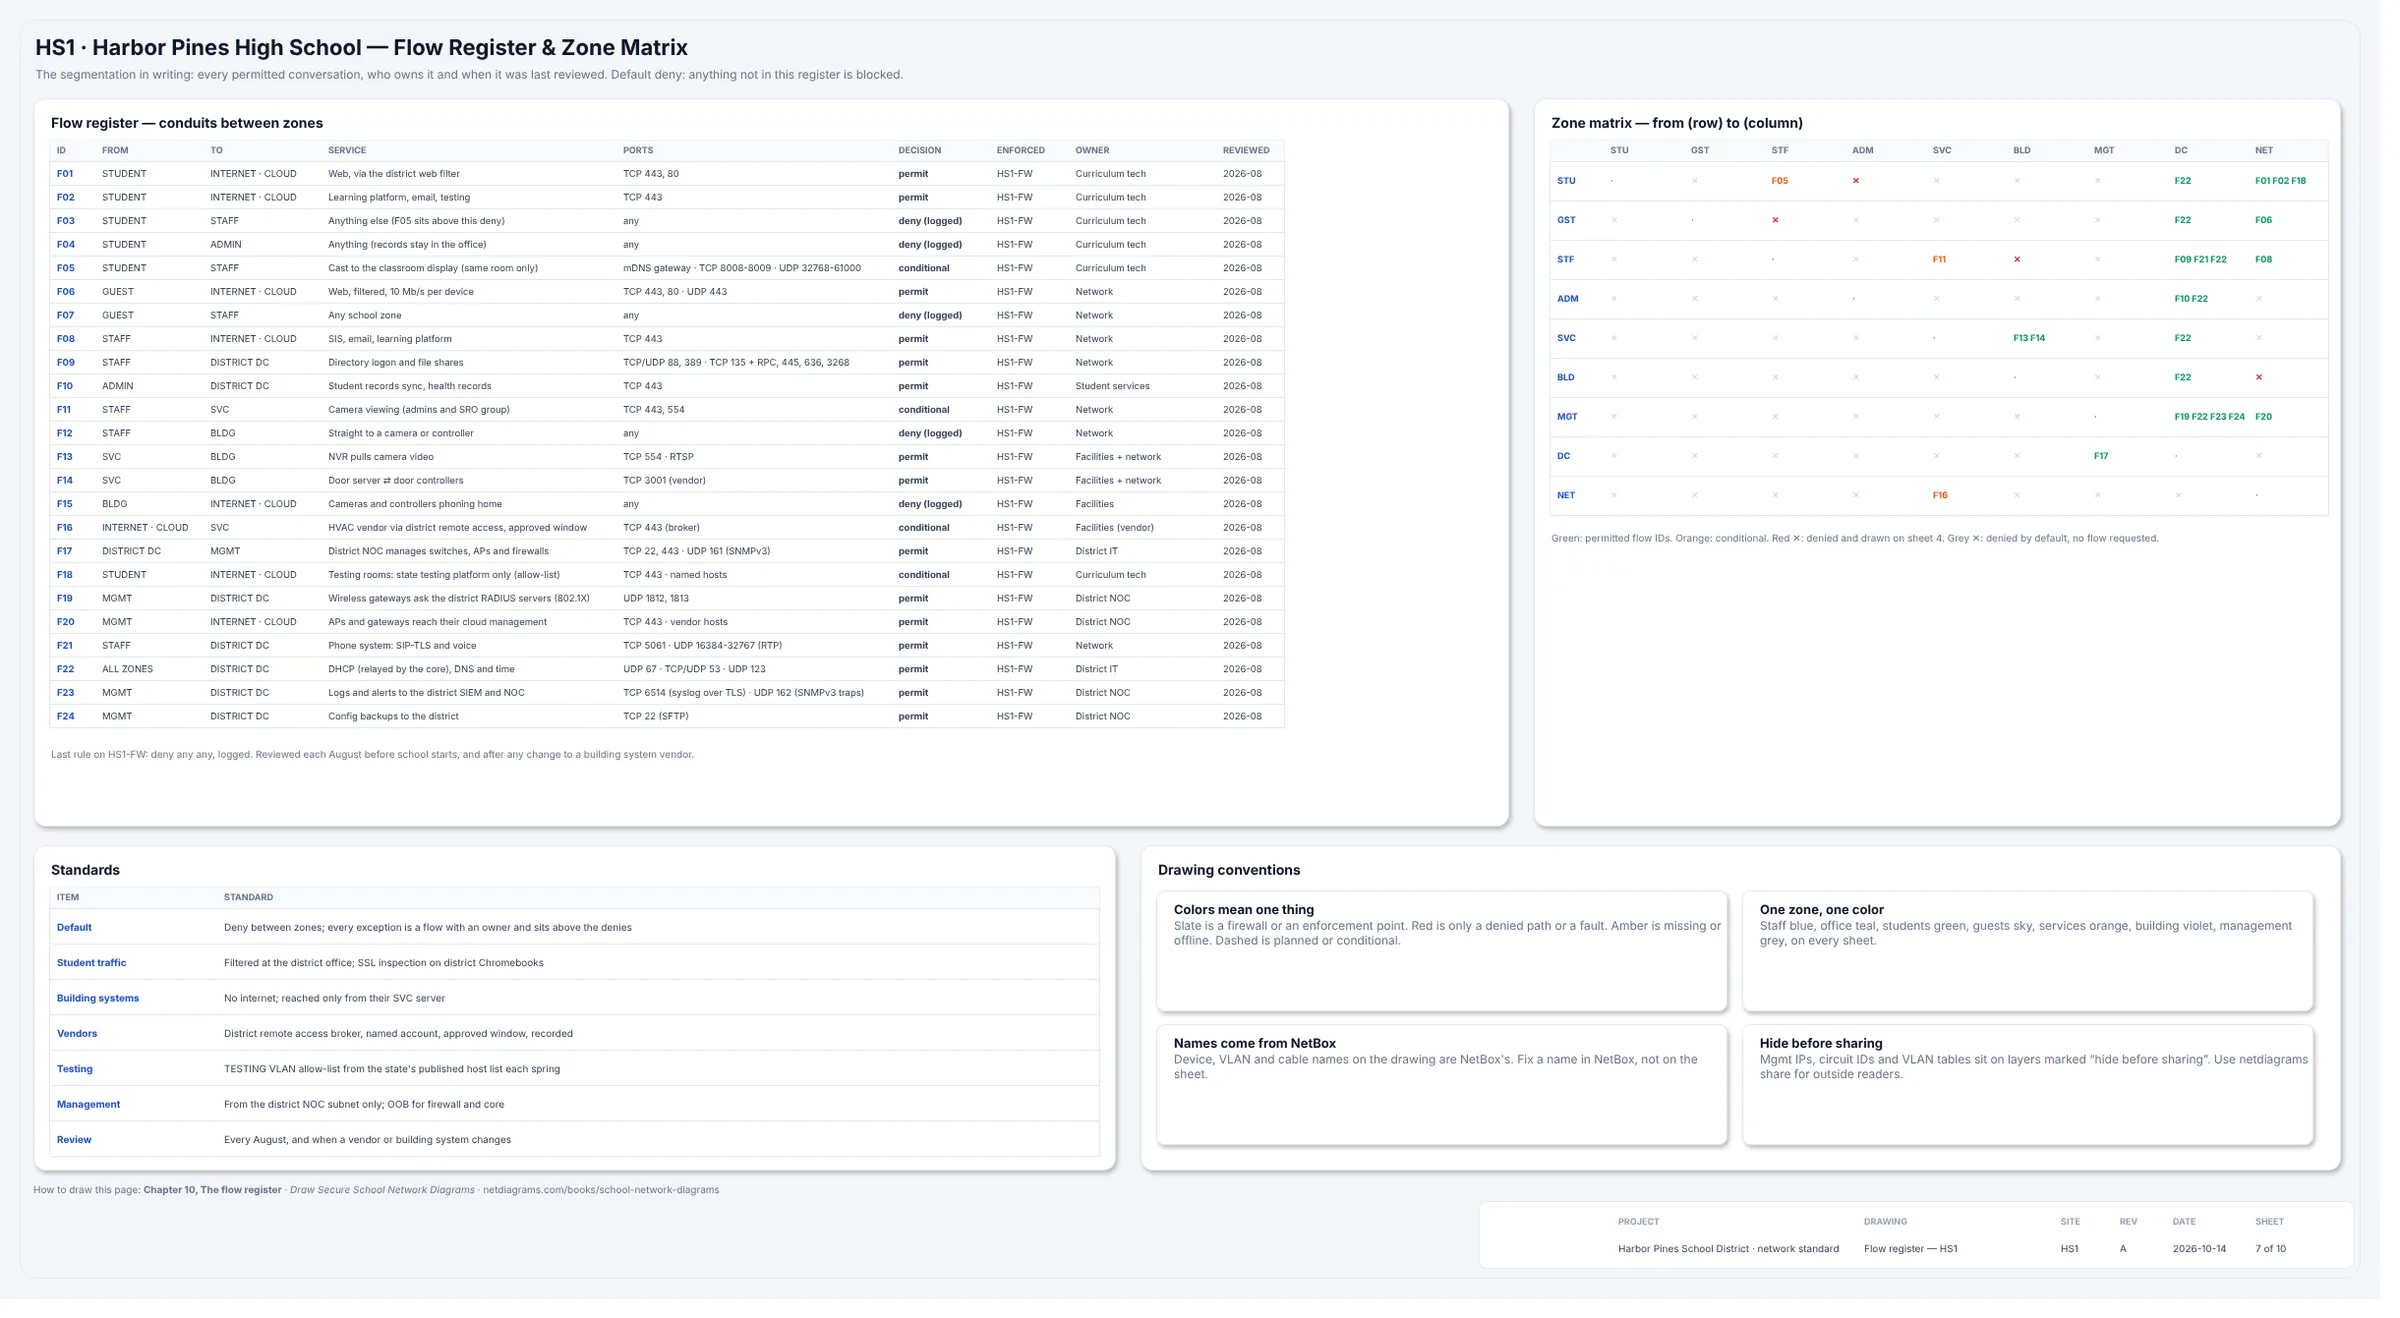Click 'Colors mean one thing' card
The image size is (2400, 1318).
(1441, 951)
